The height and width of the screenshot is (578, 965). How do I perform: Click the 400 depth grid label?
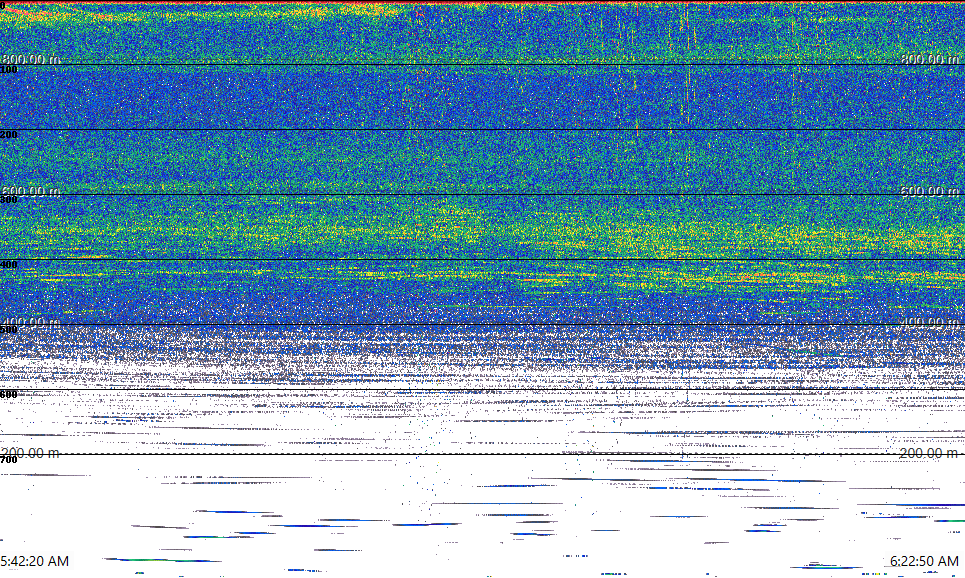(9, 265)
